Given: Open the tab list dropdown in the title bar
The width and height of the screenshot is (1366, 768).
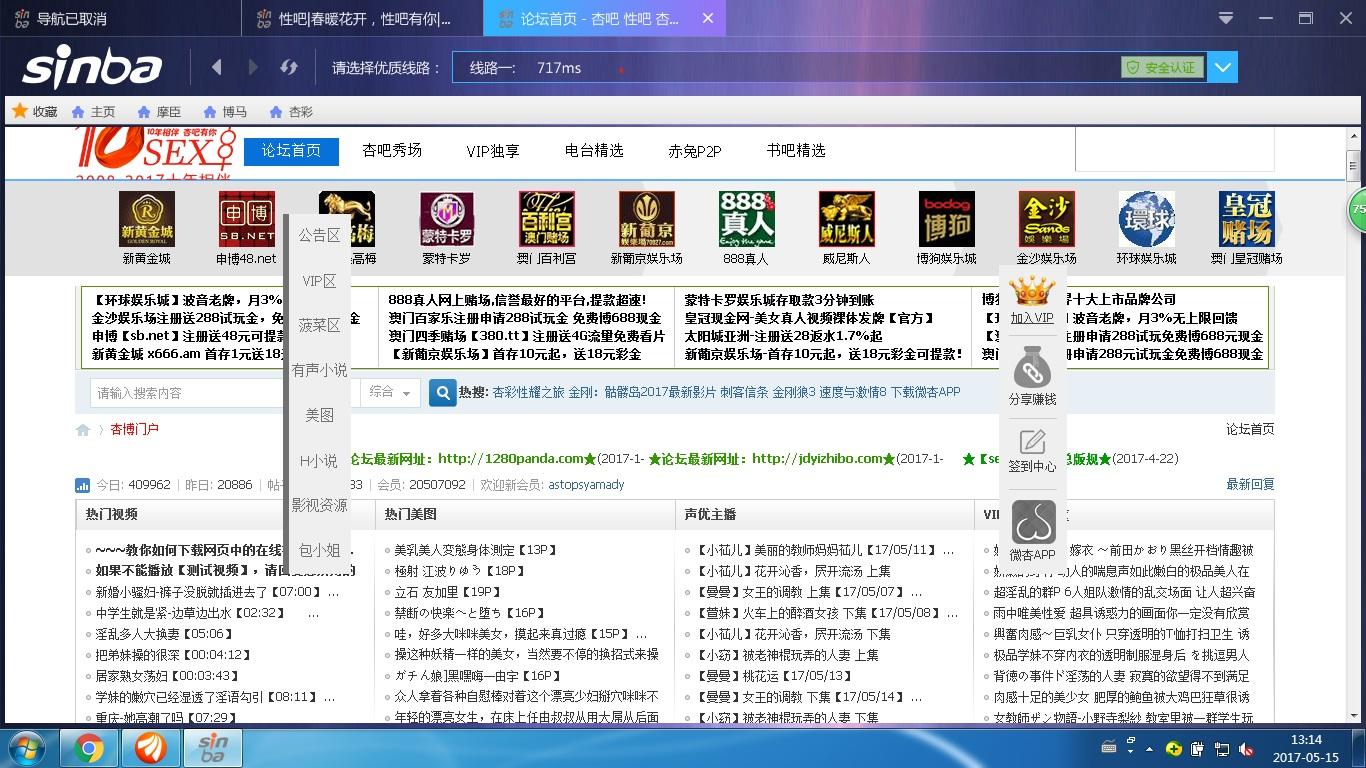Looking at the screenshot, I should click(x=1227, y=18).
